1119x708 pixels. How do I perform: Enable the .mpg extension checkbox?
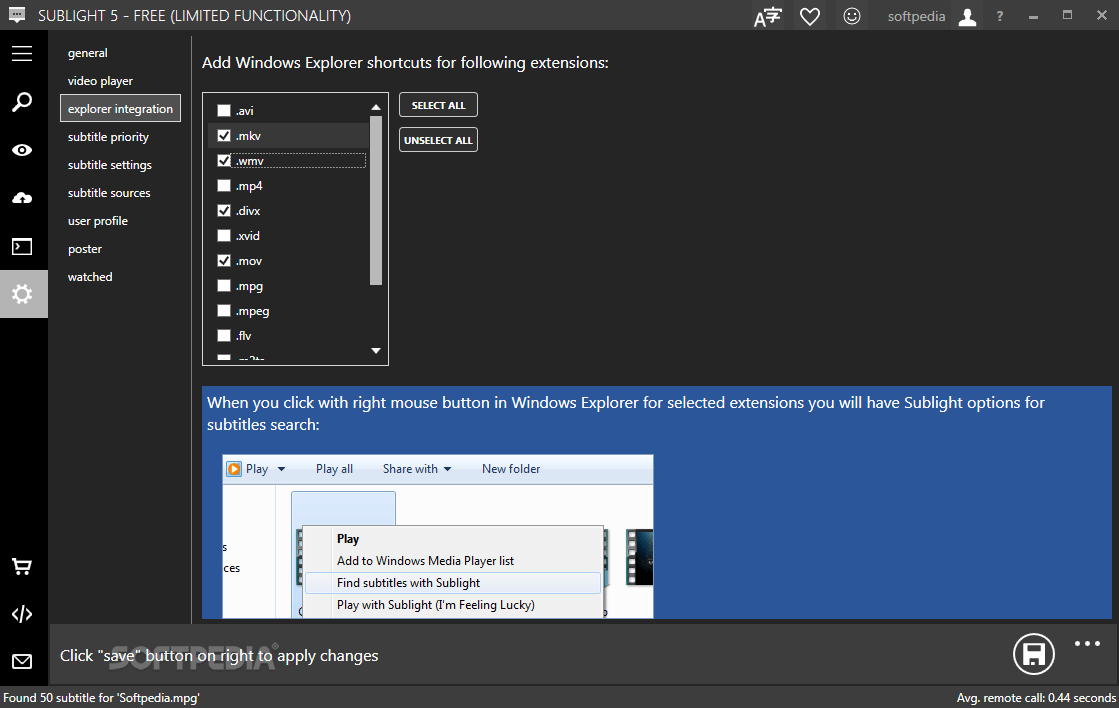point(224,285)
